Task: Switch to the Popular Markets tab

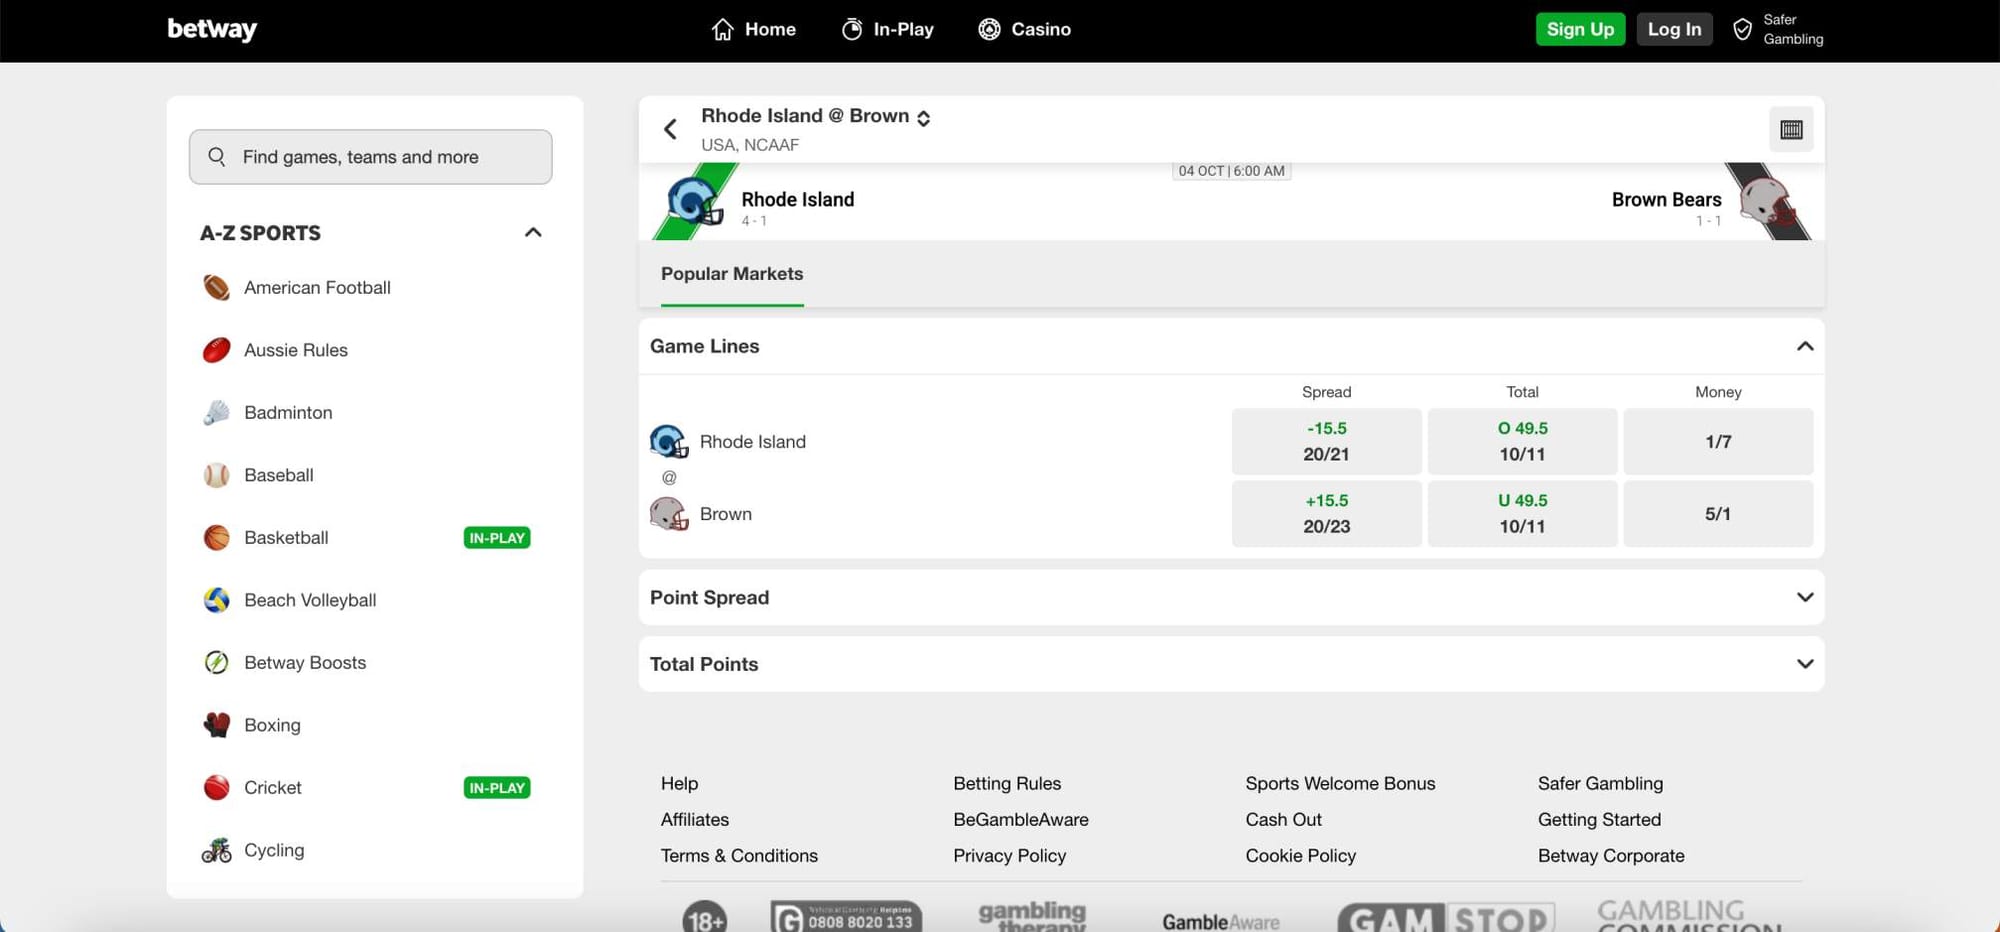Action: [x=731, y=274]
